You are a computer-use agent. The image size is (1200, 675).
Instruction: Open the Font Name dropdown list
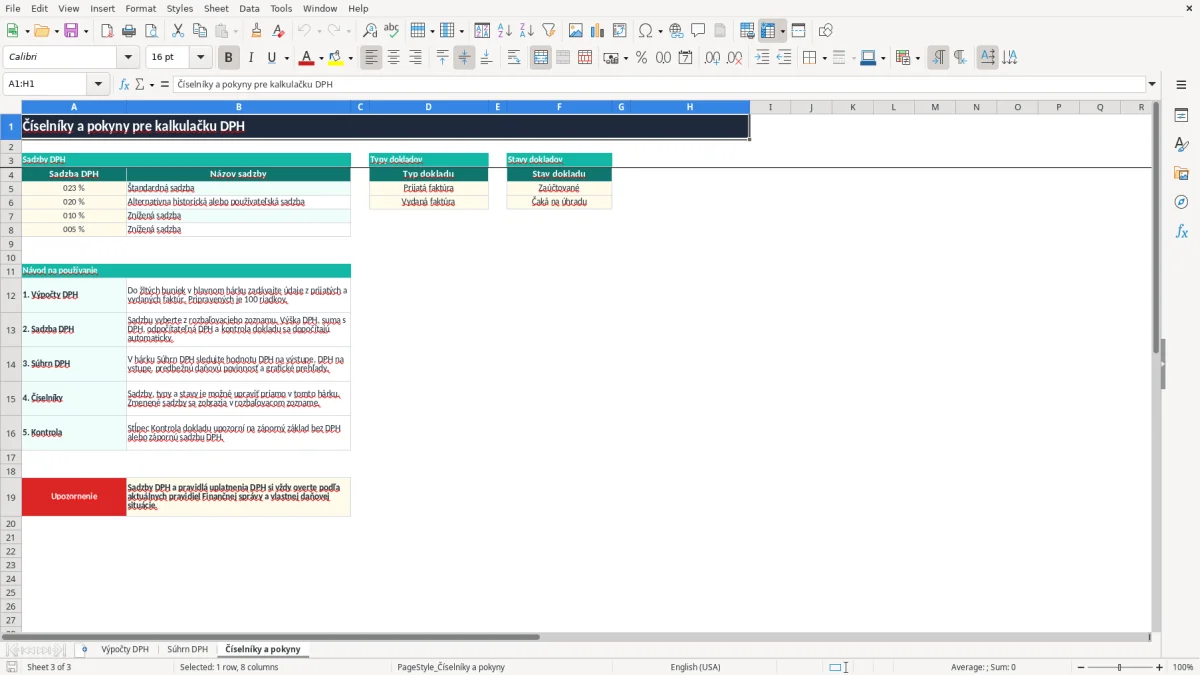point(129,58)
